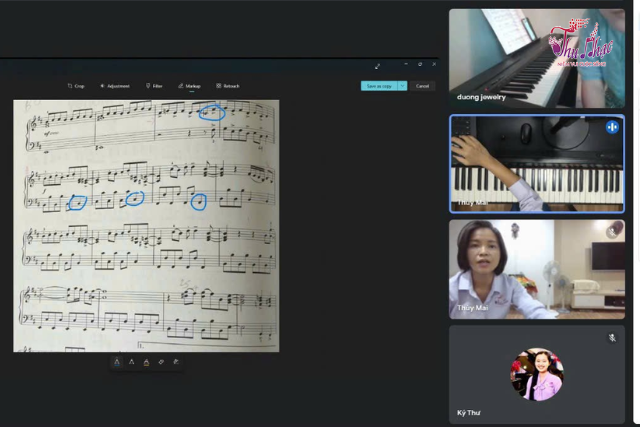This screenshot has height=427, width=640.
Task: Open the Adjustment tab
Action: 115,86
